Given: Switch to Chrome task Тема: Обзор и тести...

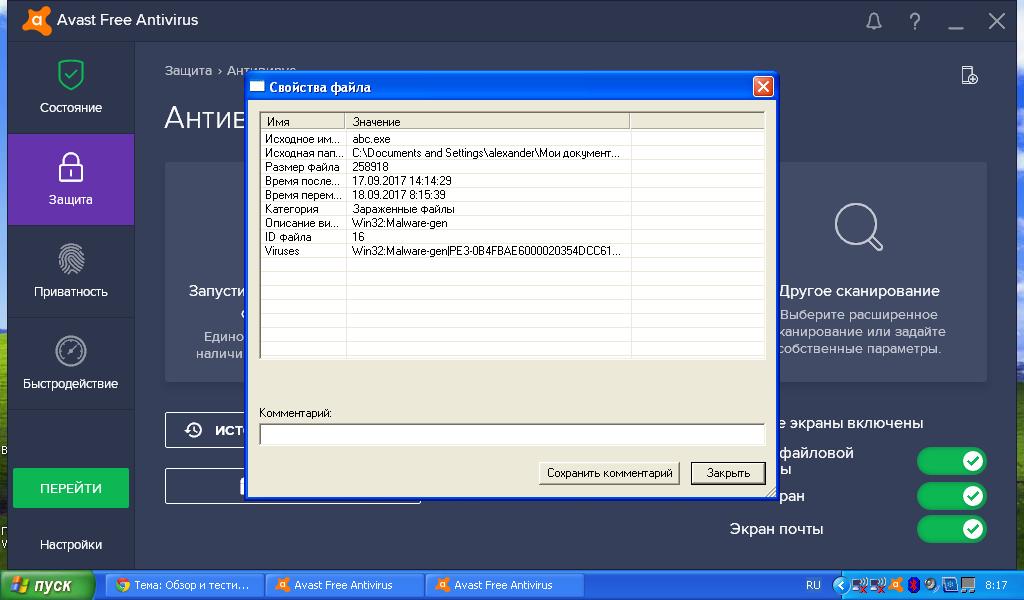Looking at the screenshot, I should coord(185,585).
